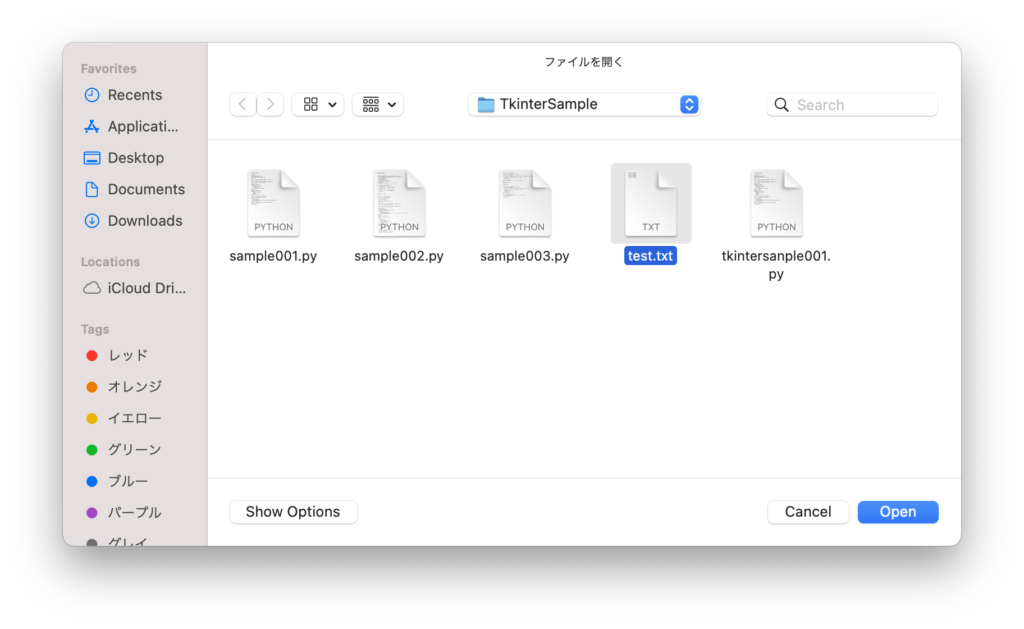
Task: Select Documents in the Favorites list
Action: (135, 189)
